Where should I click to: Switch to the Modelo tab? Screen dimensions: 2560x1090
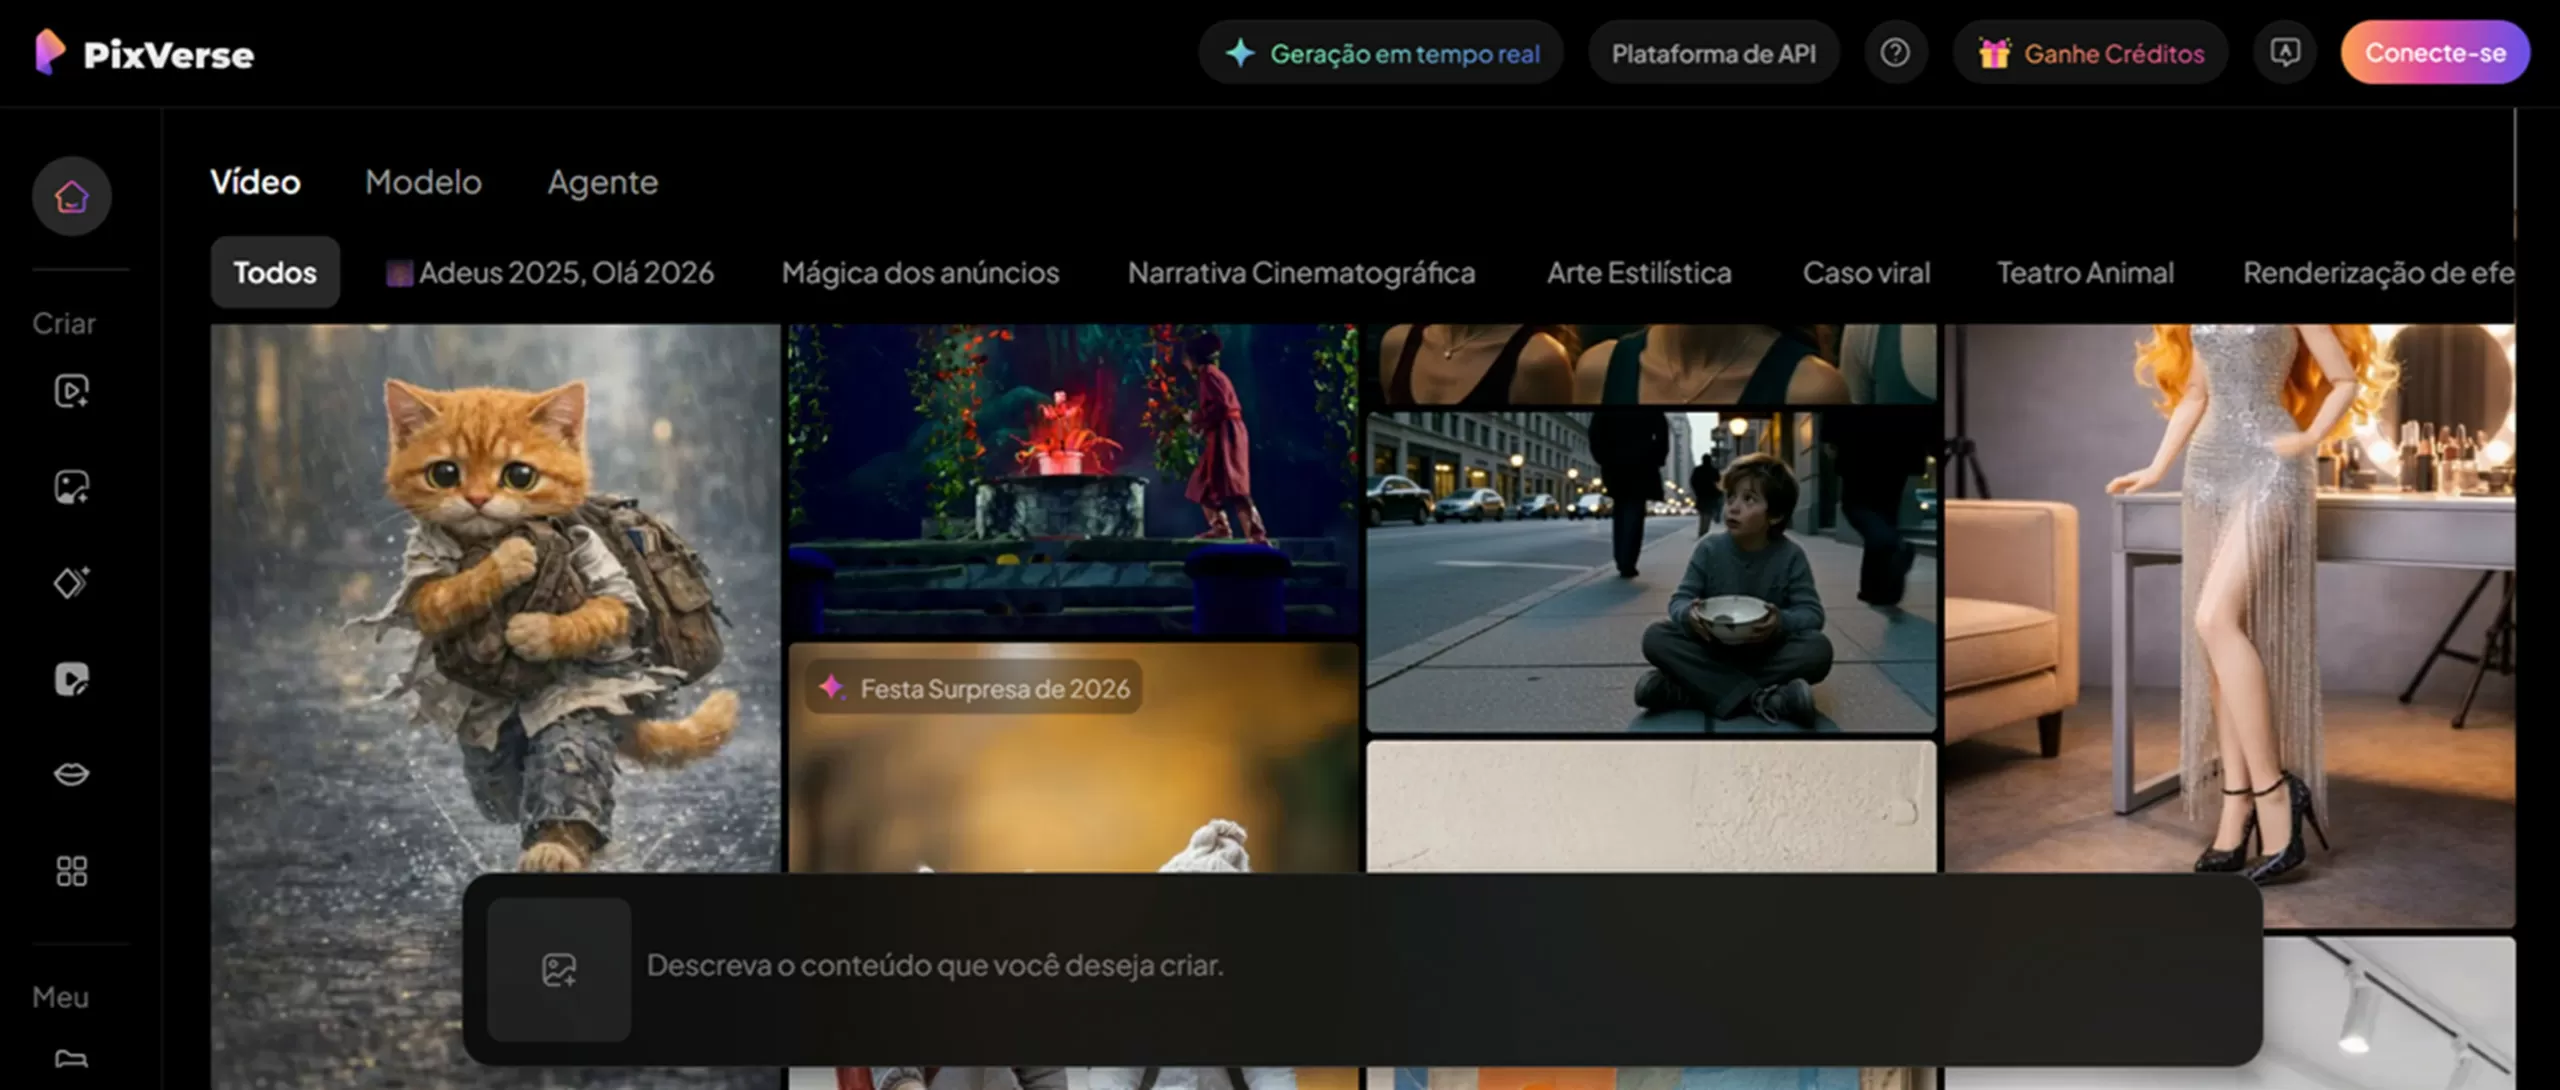[423, 182]
